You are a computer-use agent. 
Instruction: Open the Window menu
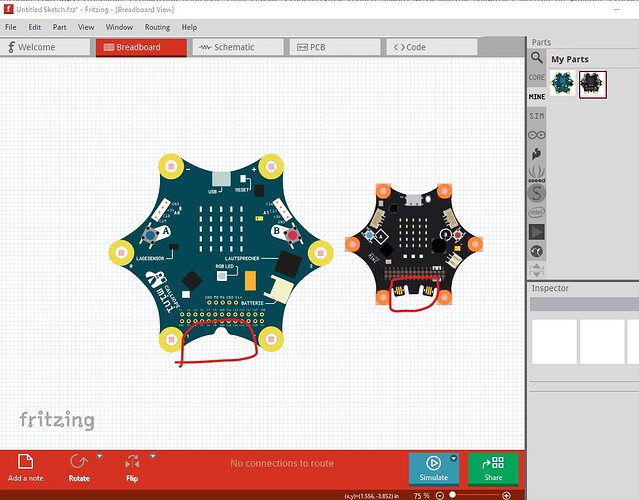coord(119,27)
